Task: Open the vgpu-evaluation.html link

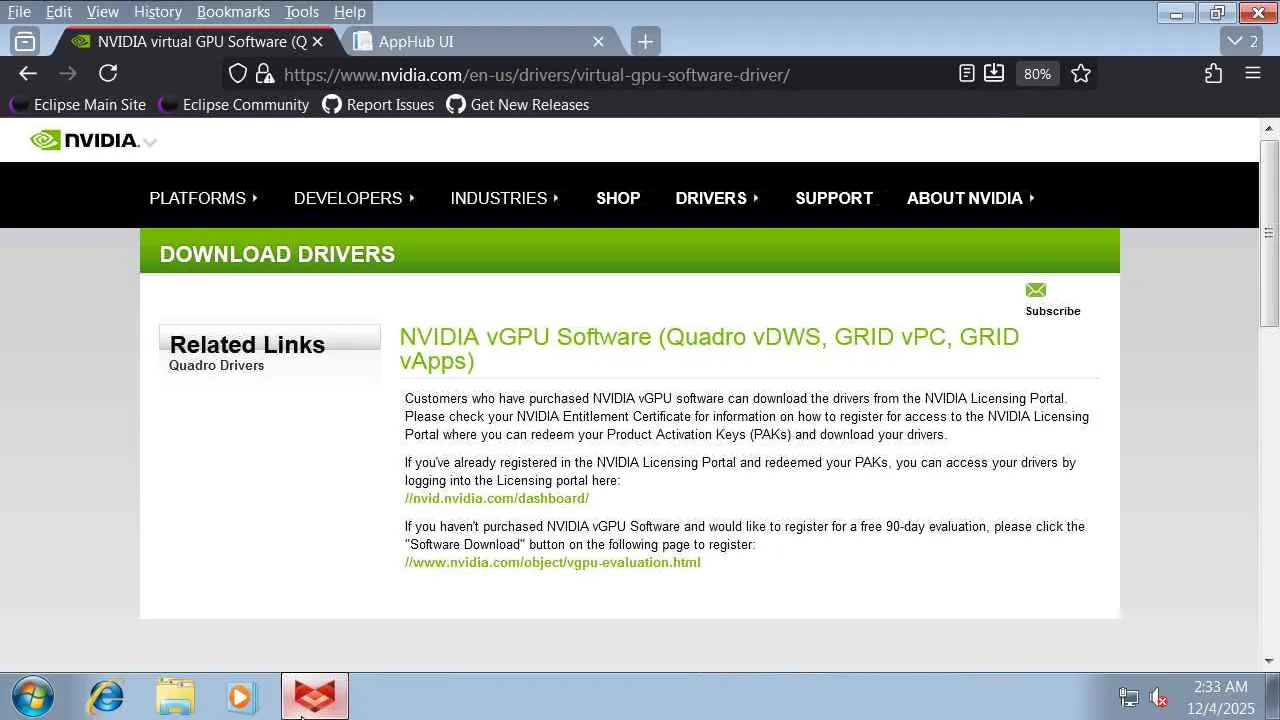Action: pyautogui.click(x=553, y=562)
